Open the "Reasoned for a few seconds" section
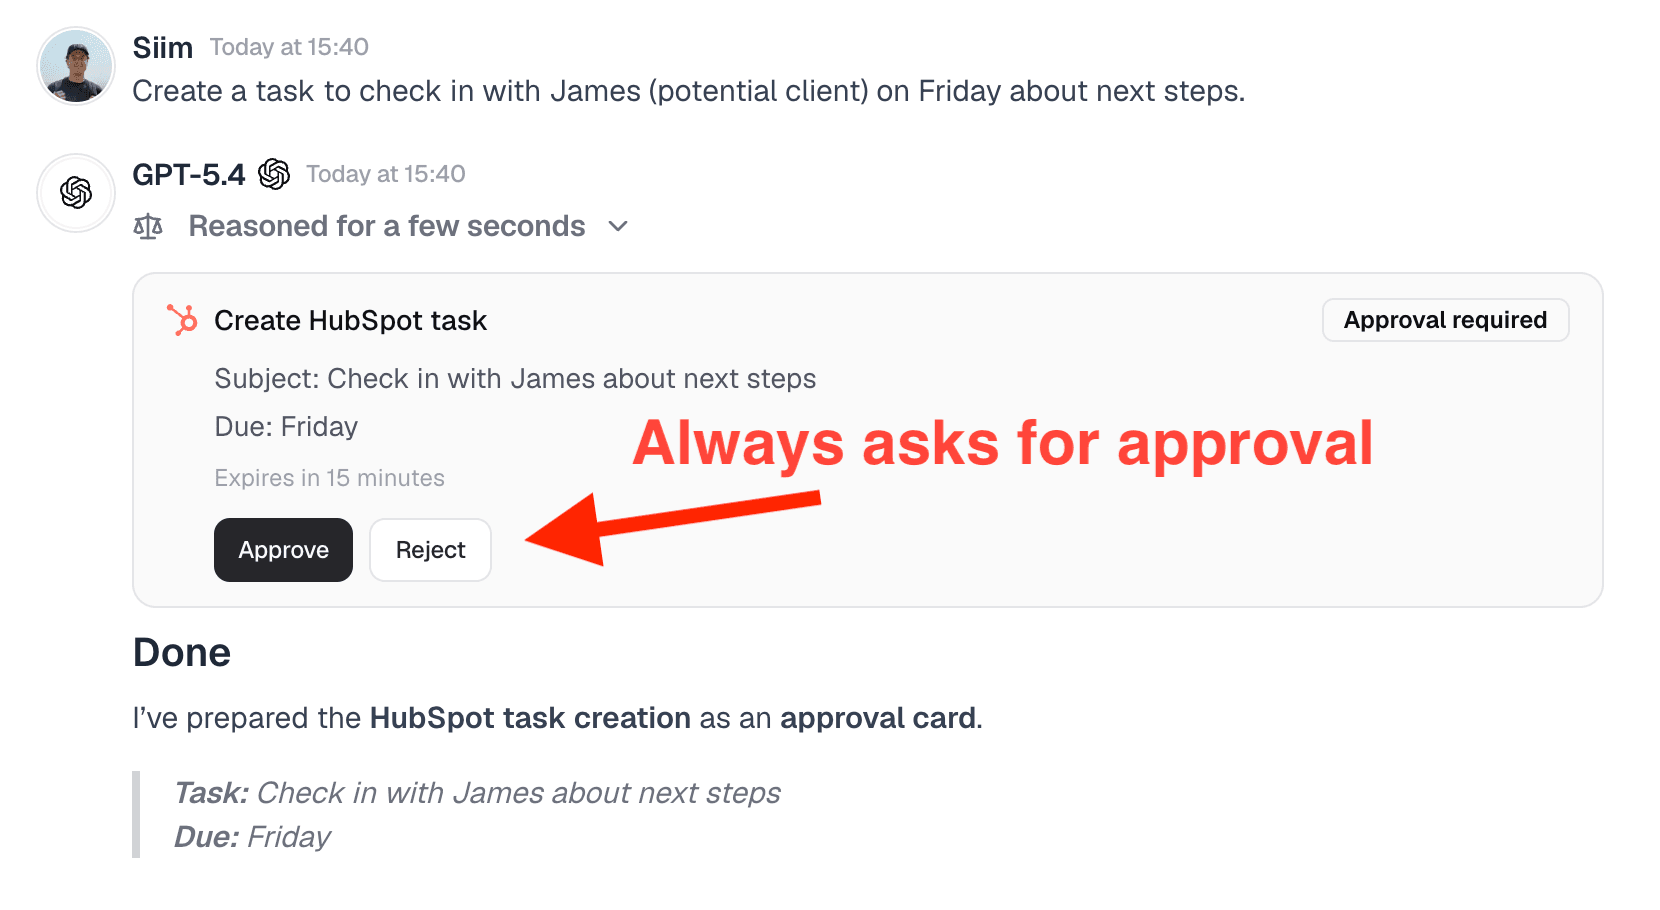The image size is (1660, 910). tap(386, 227)
